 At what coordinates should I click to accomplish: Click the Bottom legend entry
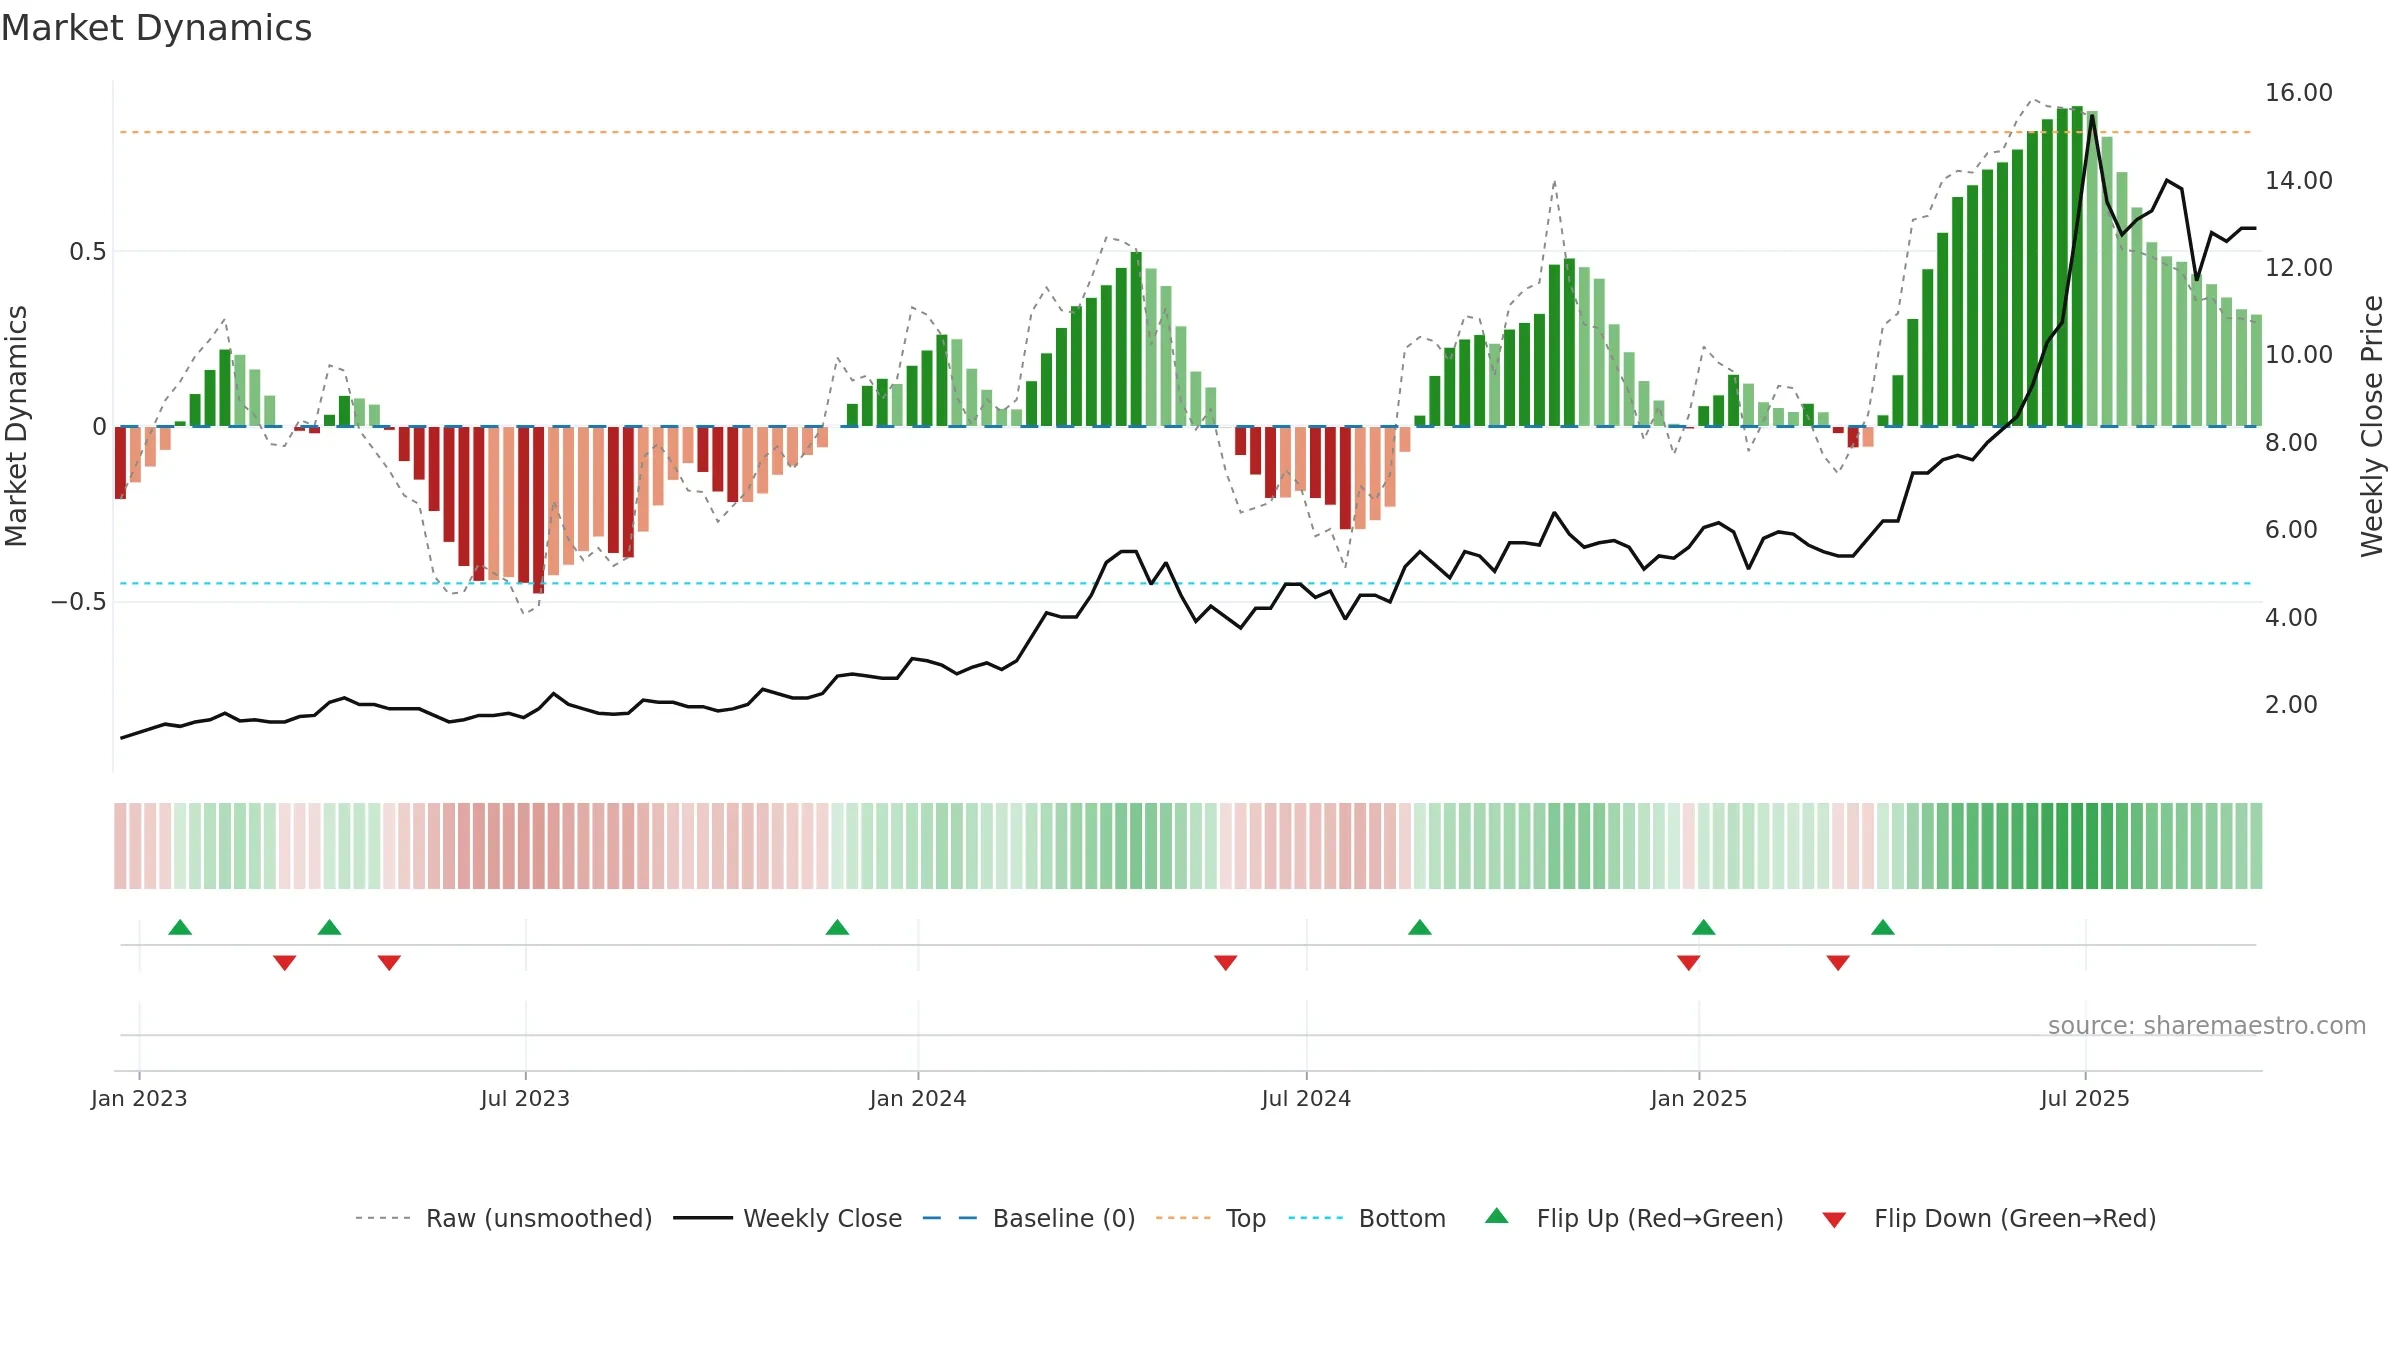(1367, 1218)
